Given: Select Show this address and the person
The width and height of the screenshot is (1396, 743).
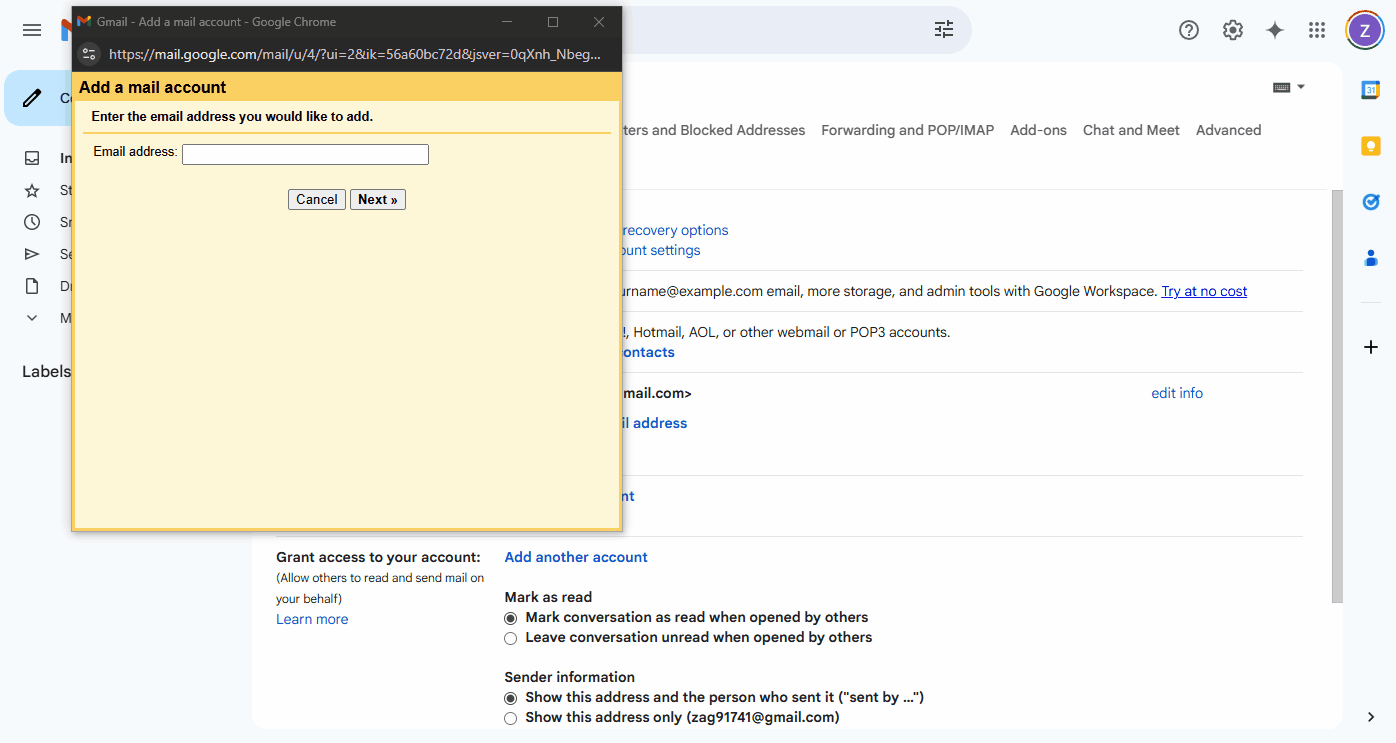Looking at the screenshot, I should pos(511,698).
